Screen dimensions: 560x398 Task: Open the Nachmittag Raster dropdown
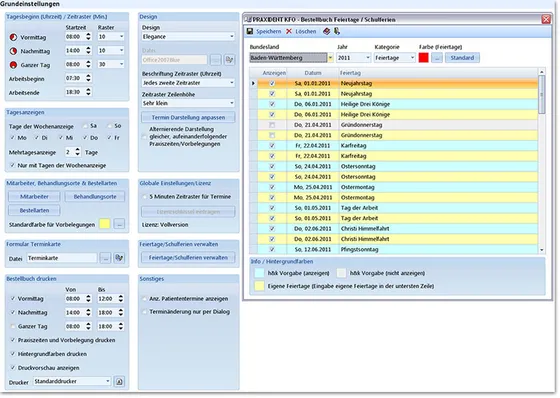click(121, 50)
